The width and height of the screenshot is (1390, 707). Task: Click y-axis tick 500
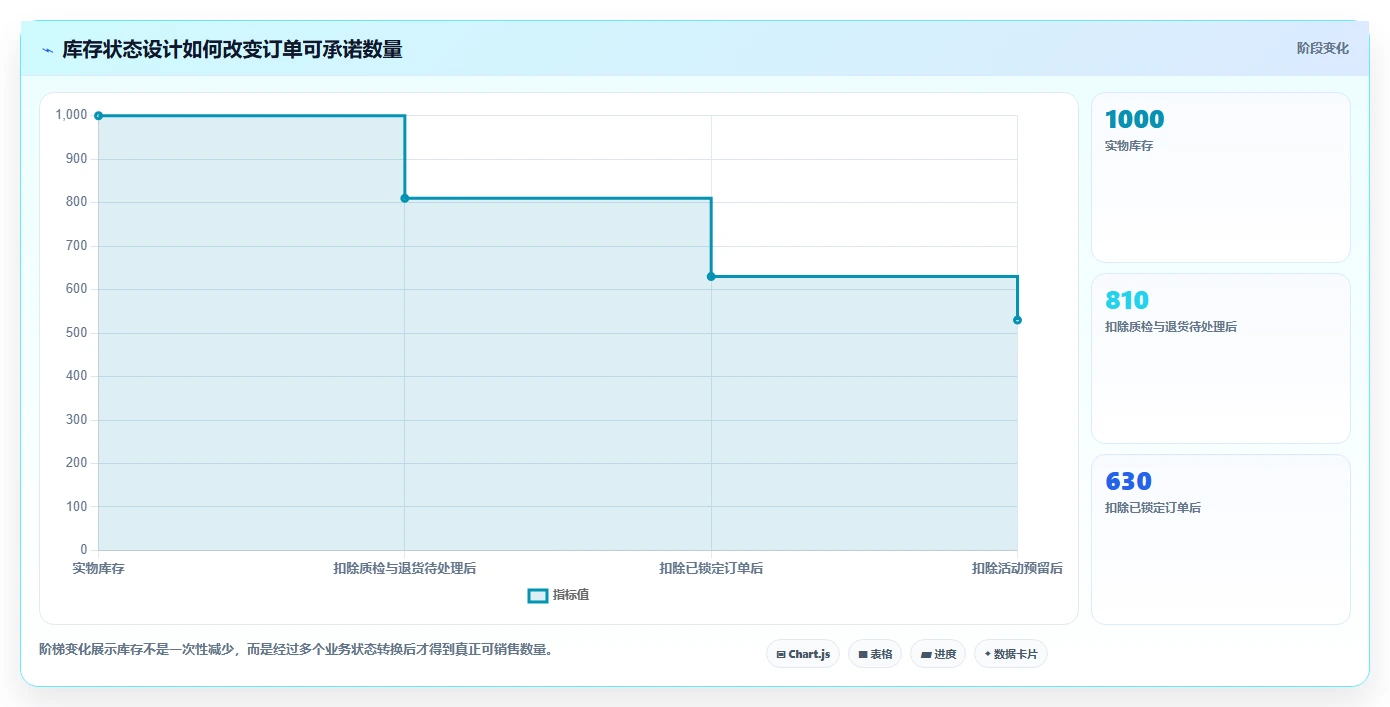pos(77,333)
